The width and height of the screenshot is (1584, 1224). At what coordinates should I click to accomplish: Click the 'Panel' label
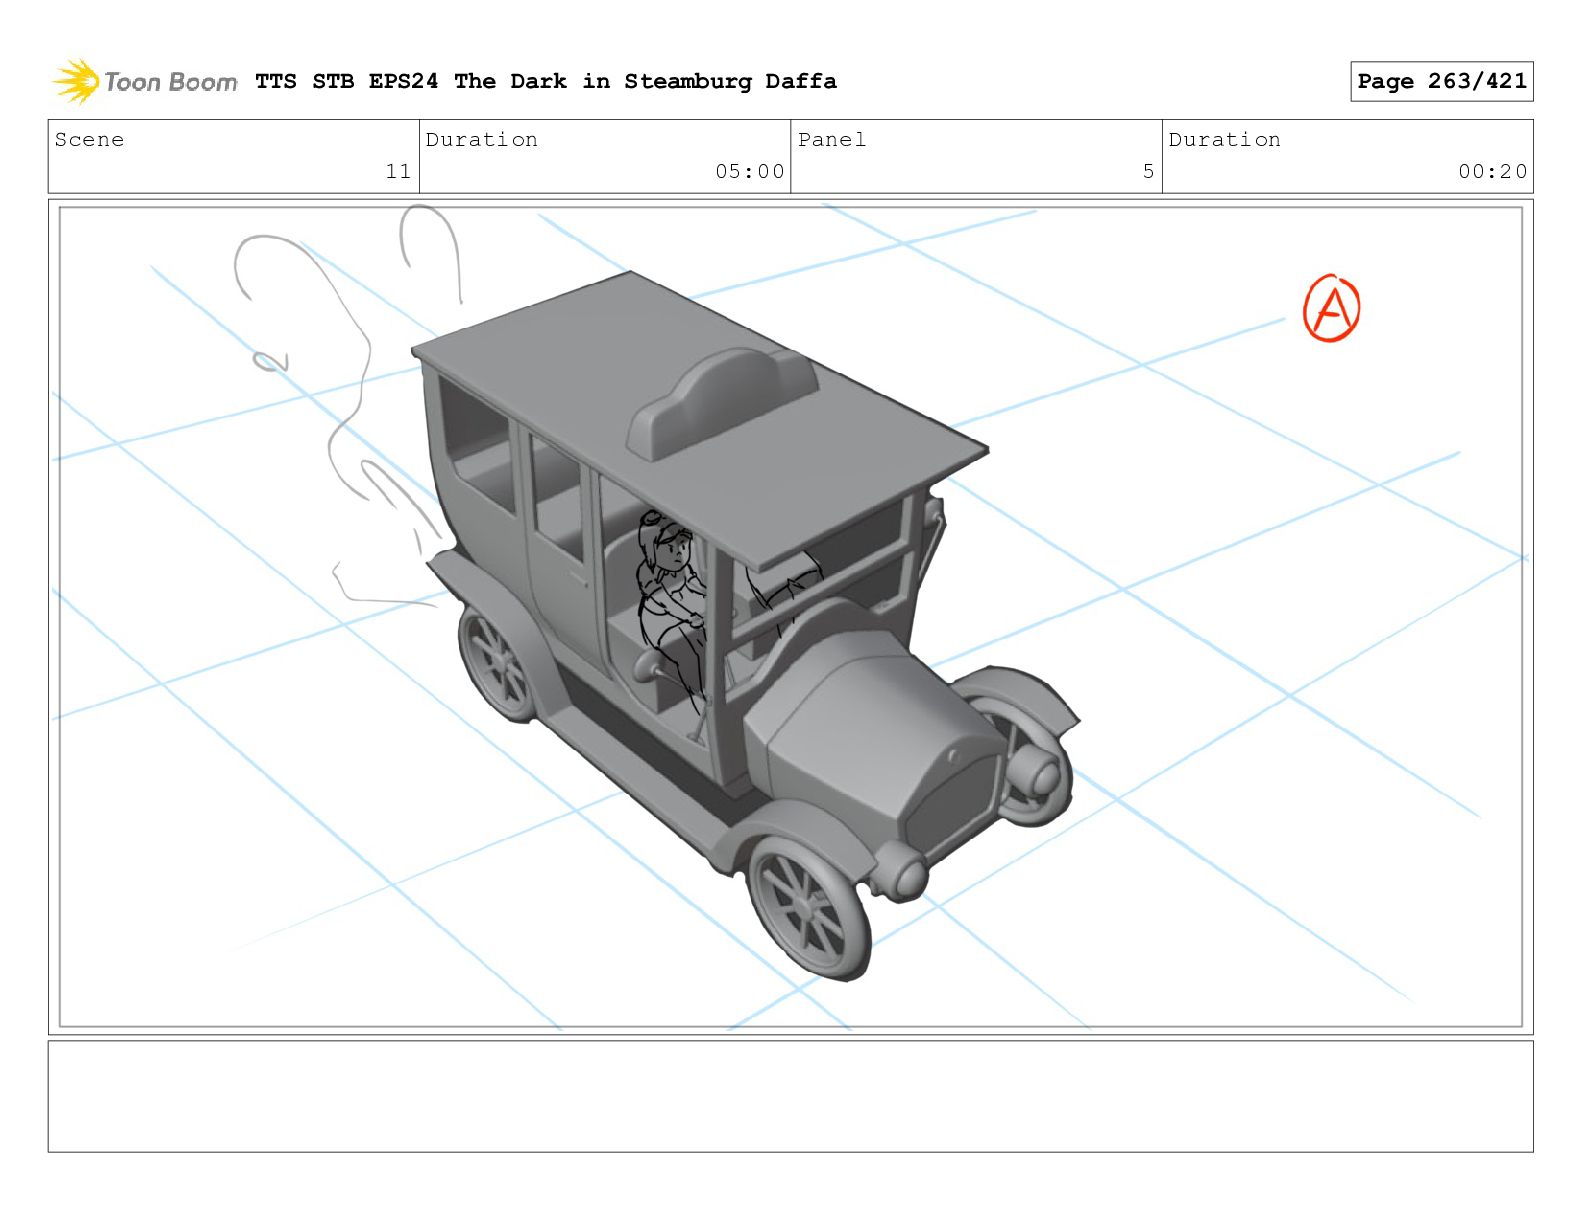[x=832, y=140]
